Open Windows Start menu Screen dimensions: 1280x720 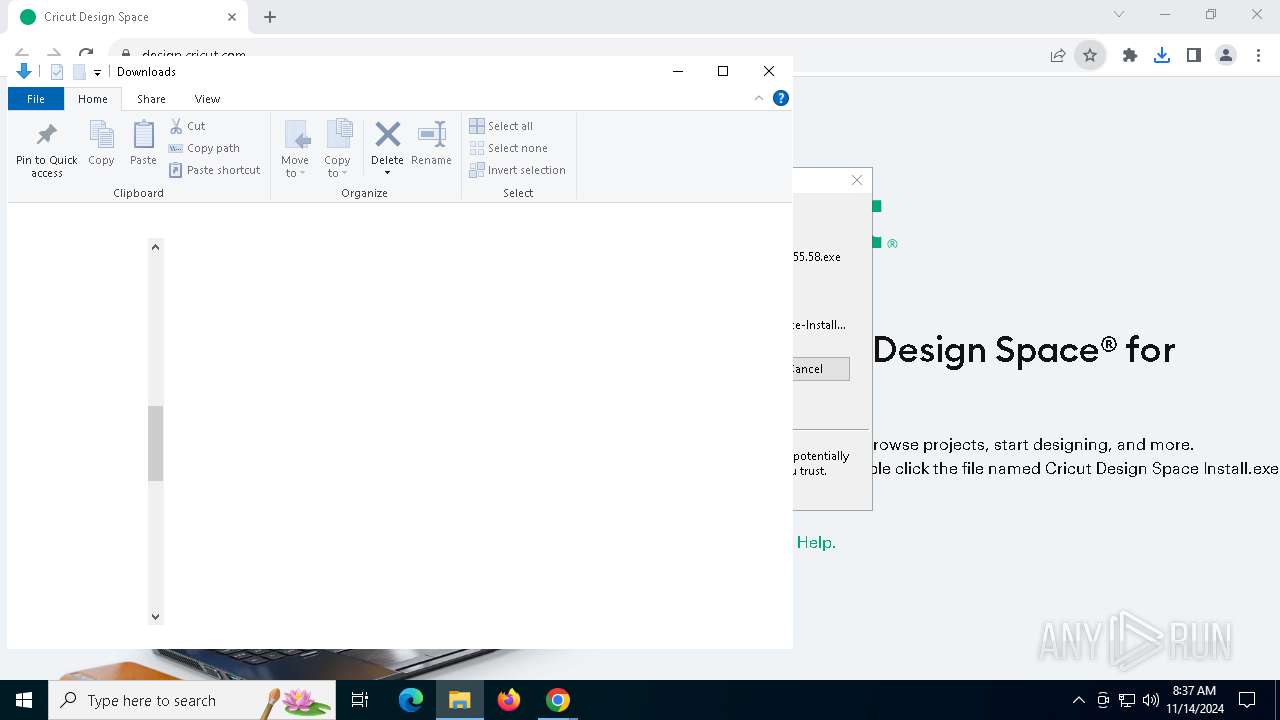pos(24,700)
